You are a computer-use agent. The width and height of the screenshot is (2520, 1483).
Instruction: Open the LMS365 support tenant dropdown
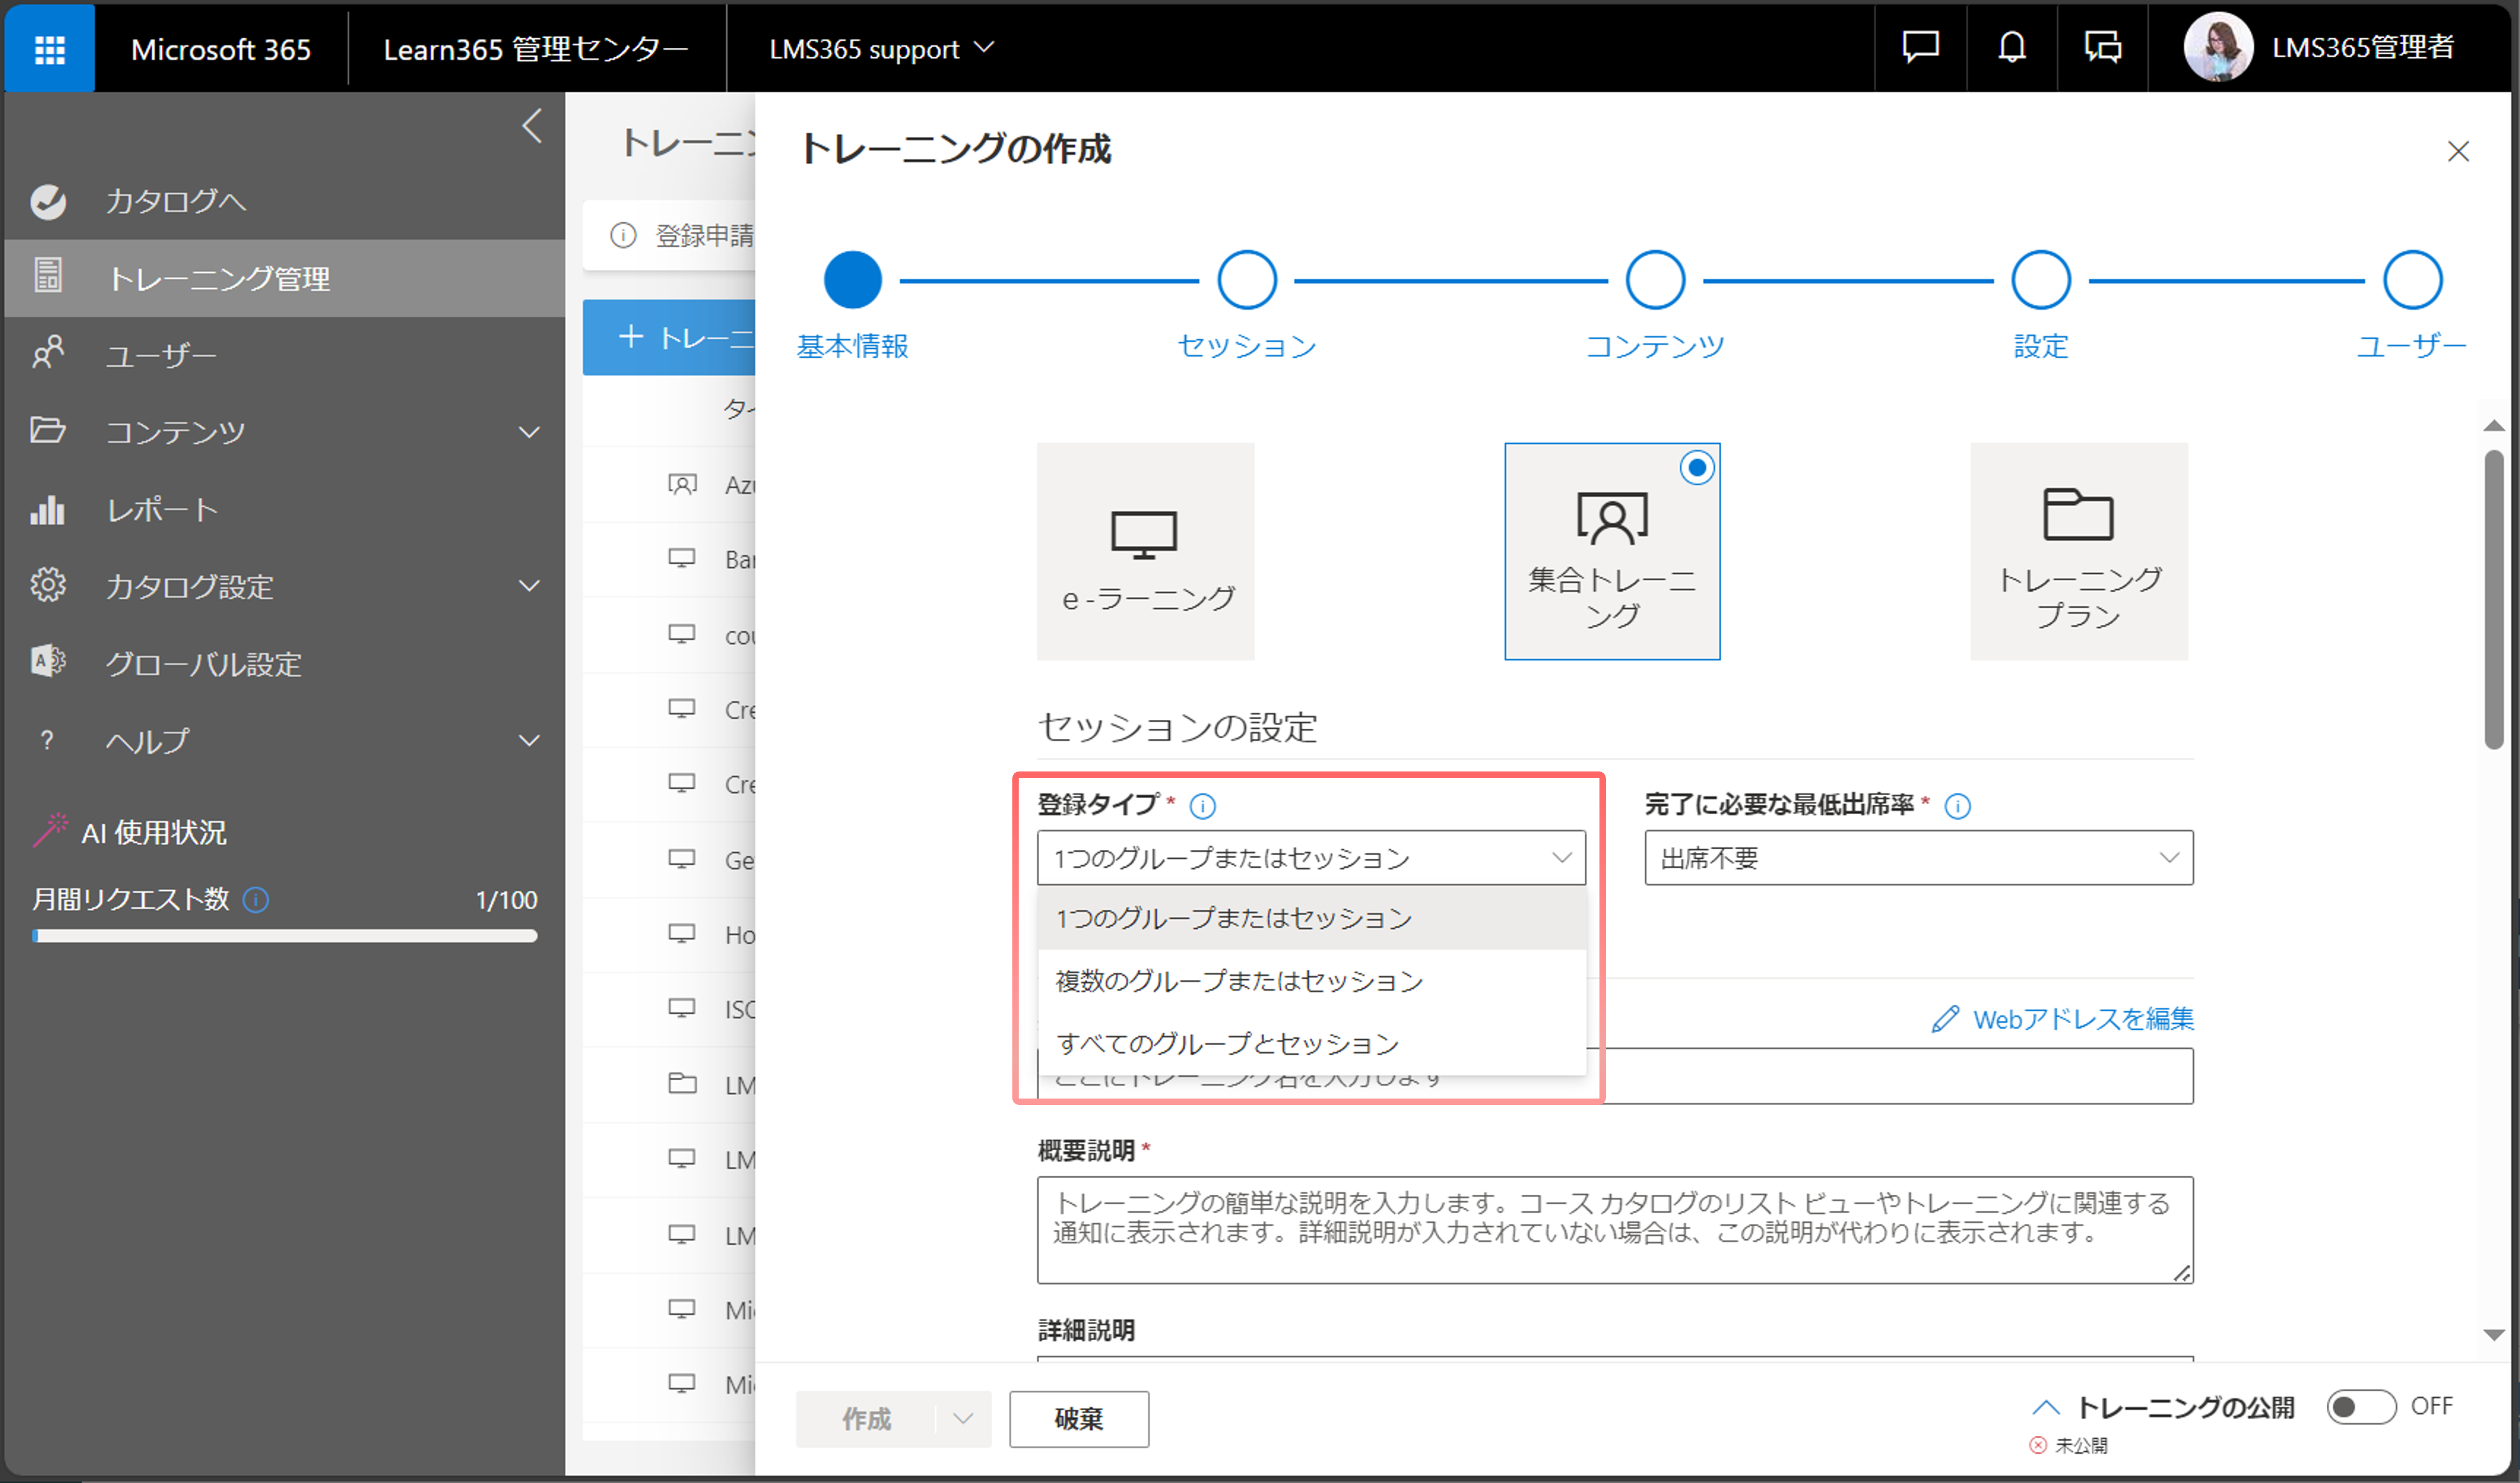tap(881, 48)
